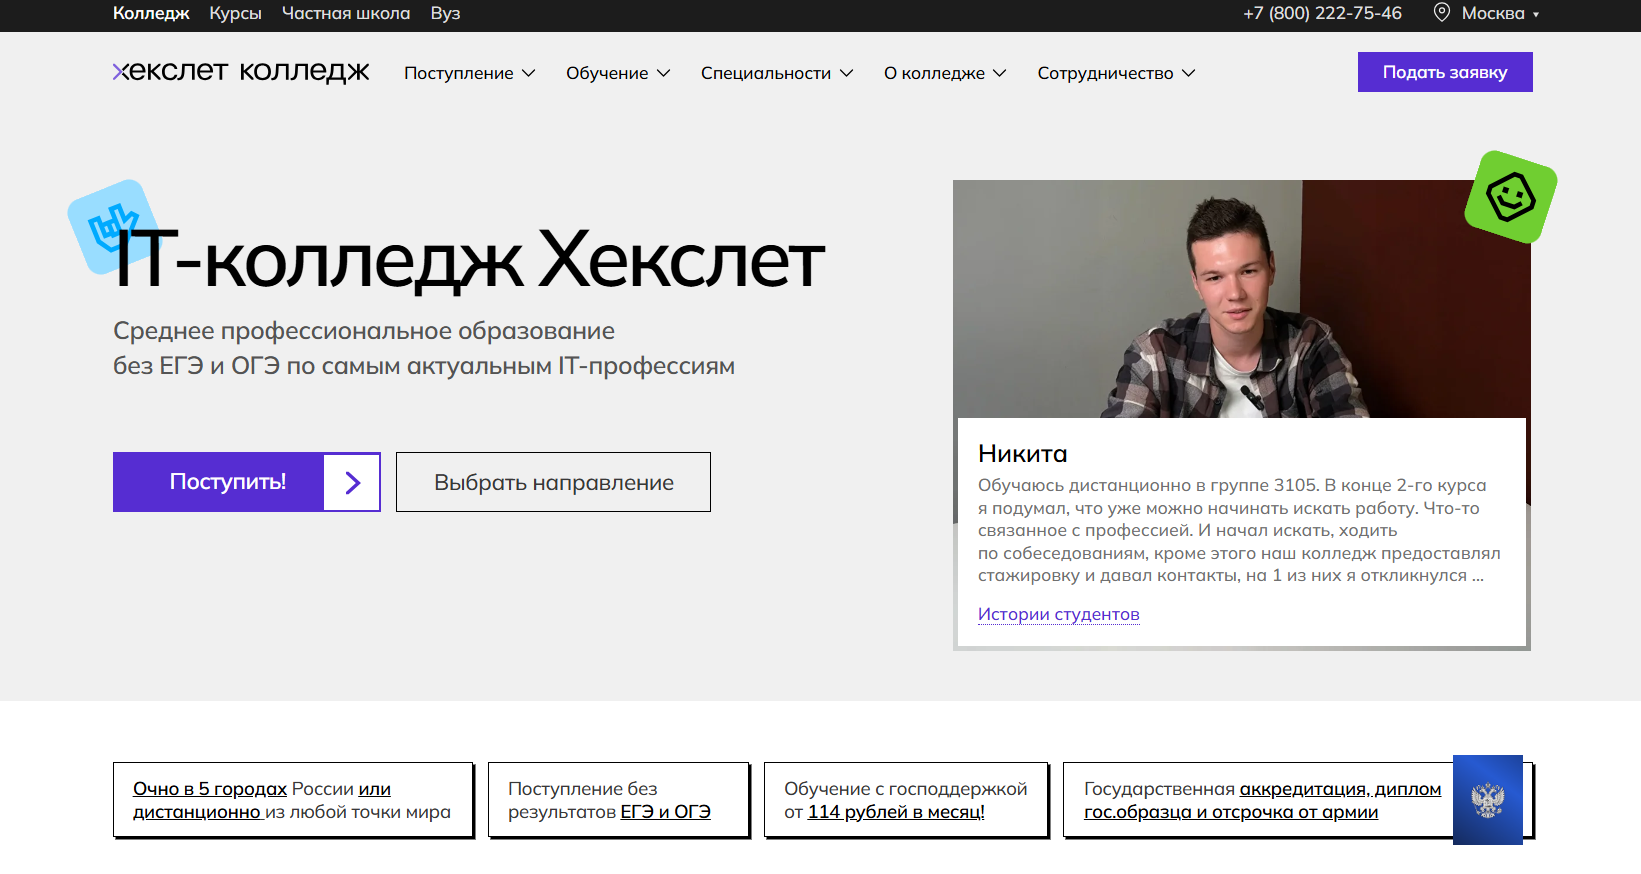Click the Russian coat of arms emblem

tap(1488, 800)
